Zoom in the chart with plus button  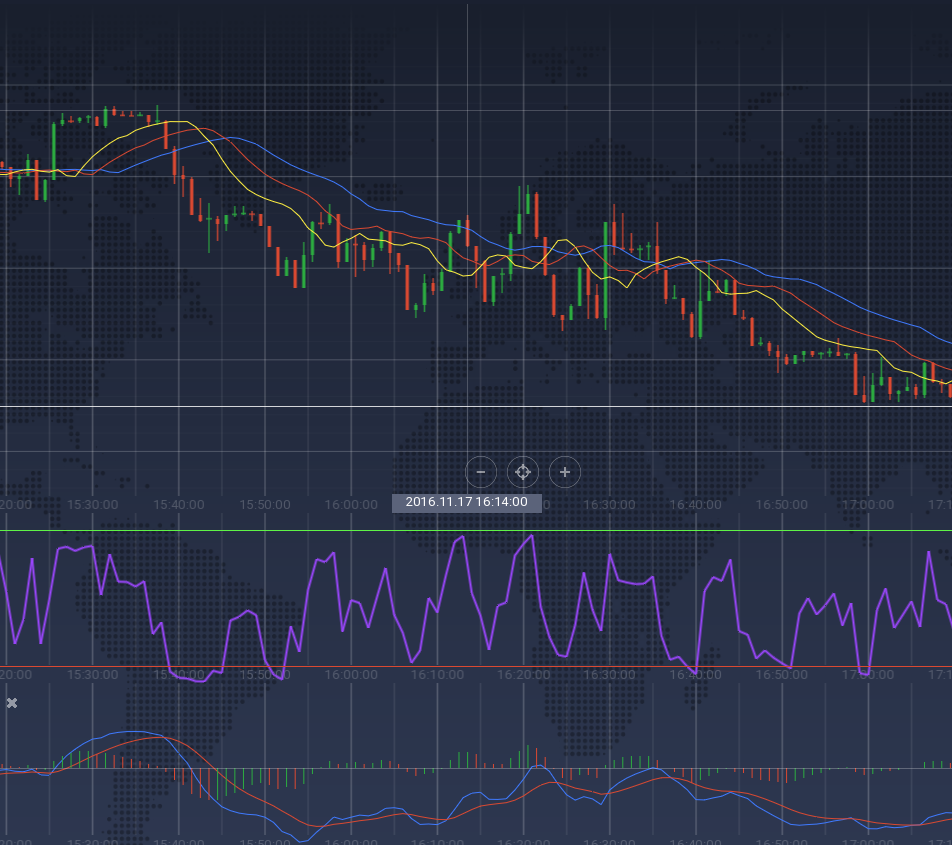tap(565, 472)
